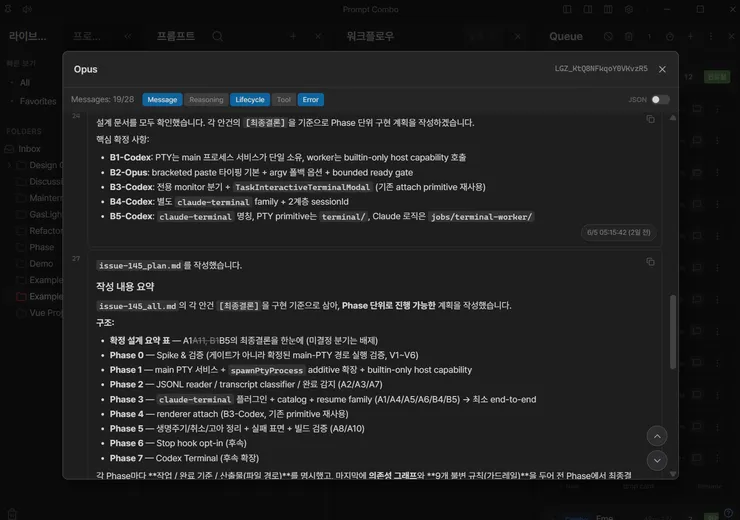Click the Queue timer icon
Screen dimensions: 740x520
670,36
